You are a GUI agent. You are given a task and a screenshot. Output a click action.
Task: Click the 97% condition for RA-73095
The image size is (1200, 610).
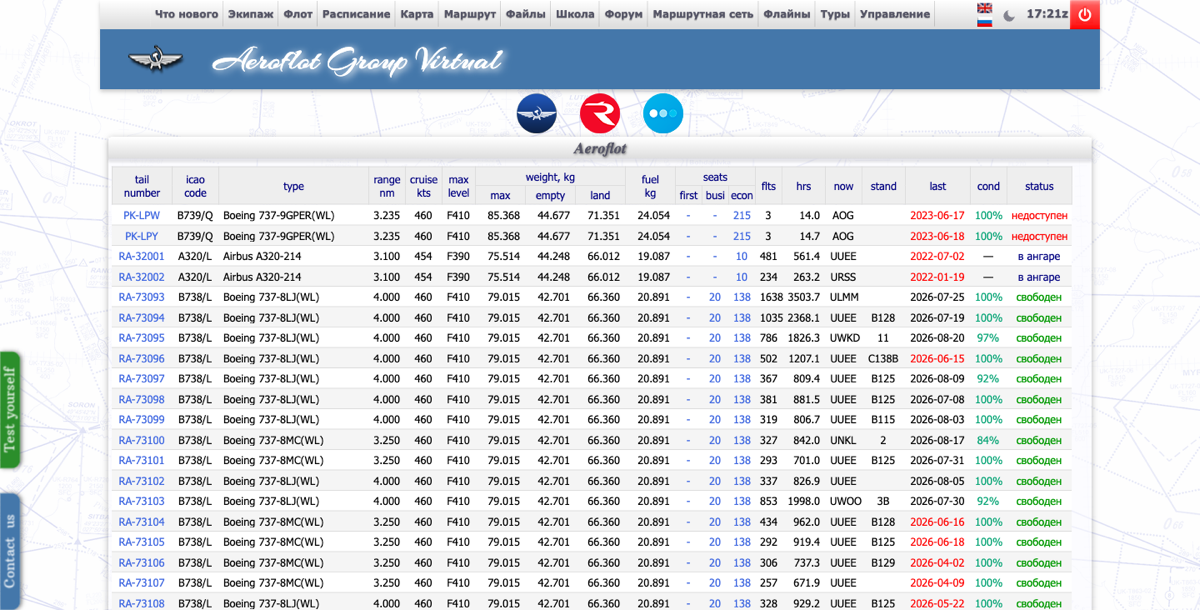coord(988,338)
